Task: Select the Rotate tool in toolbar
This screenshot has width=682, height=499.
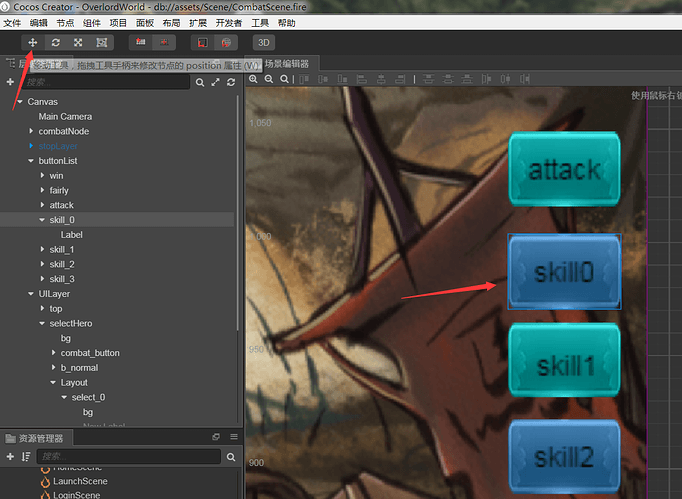Action: click(56, 42)
